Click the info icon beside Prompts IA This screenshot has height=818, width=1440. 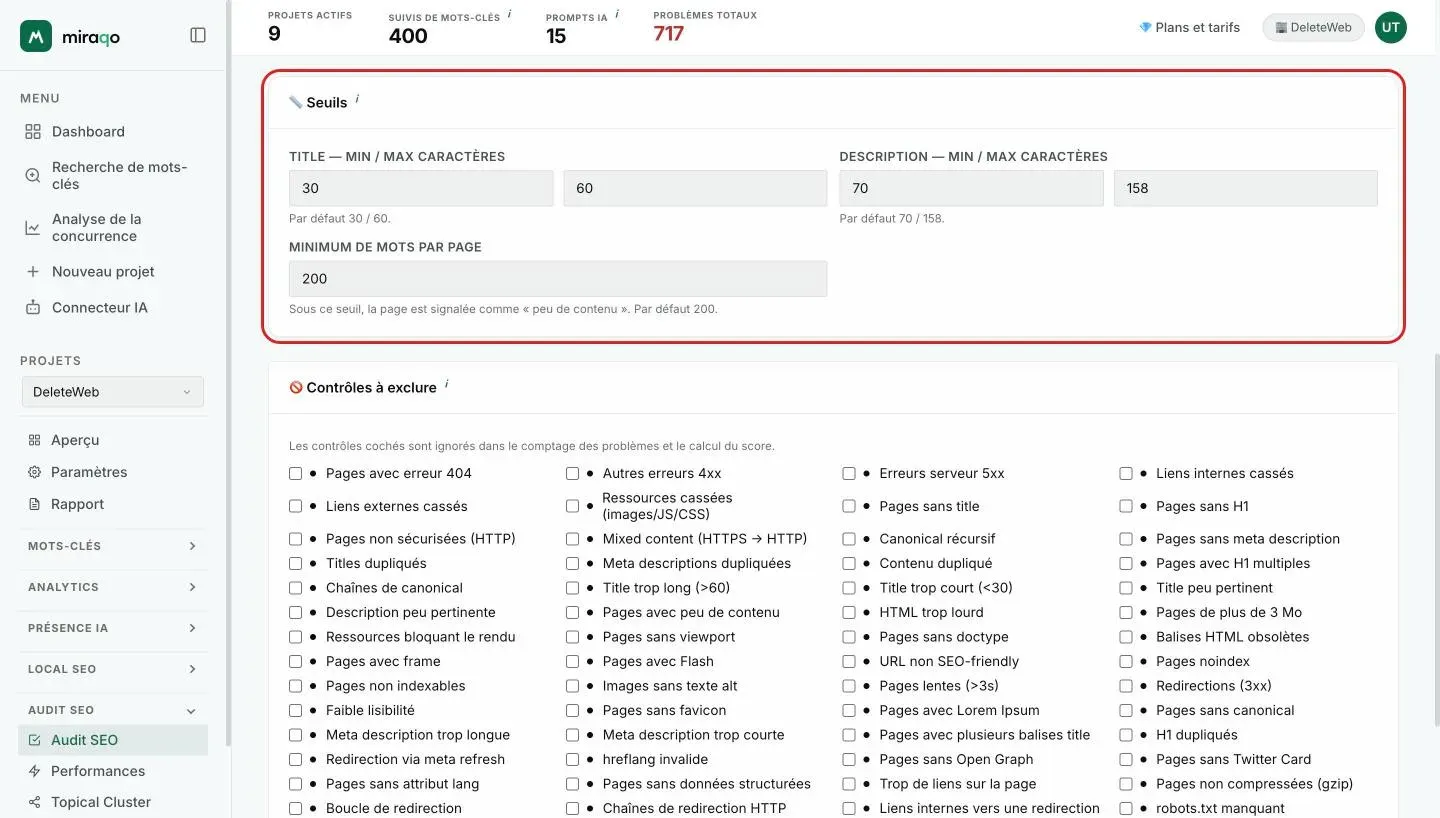point(617,14)
